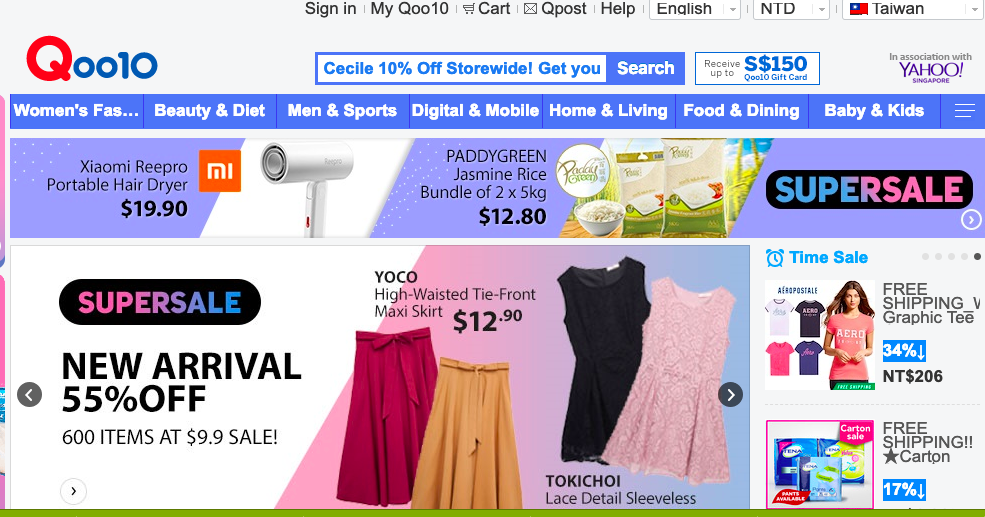Show next main carousel slide
Image resolution: width=985 pixels, height=517 pixels.
(x=730, y=395)
